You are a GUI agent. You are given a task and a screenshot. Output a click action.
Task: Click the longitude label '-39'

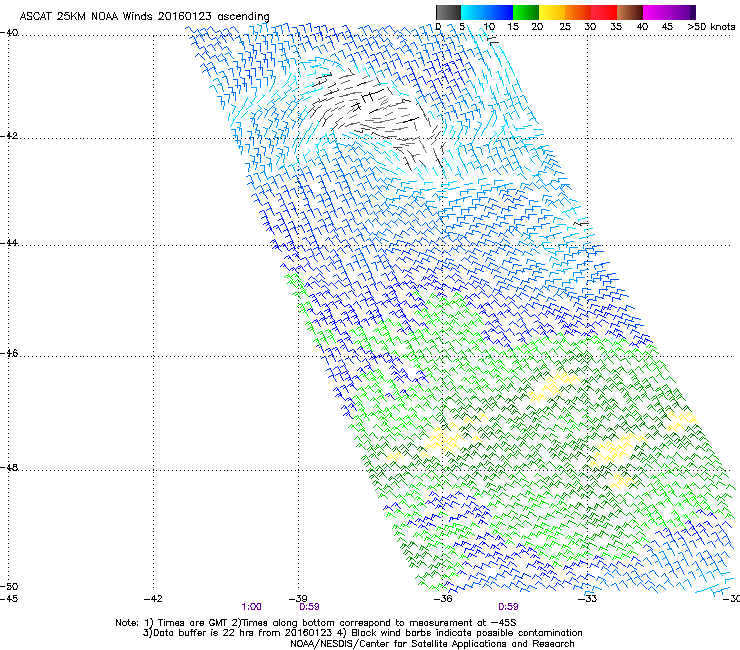click(298, 599)
